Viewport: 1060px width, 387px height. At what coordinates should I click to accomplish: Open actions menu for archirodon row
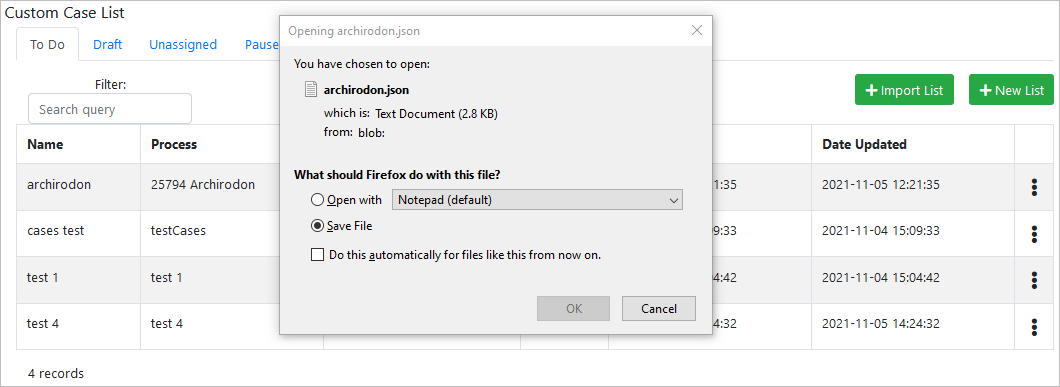pyautogui.click(x=1034, y=187)
